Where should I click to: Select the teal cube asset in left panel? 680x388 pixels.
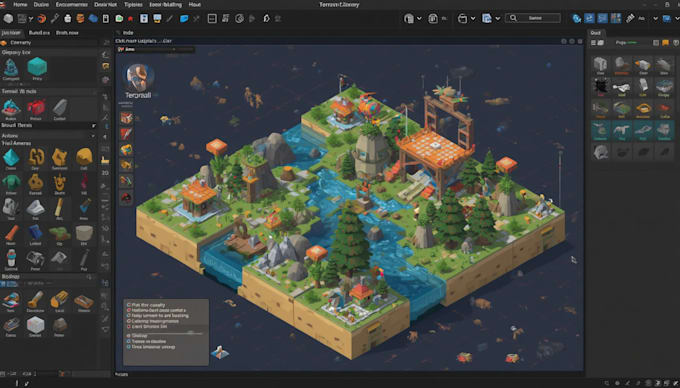37,67
